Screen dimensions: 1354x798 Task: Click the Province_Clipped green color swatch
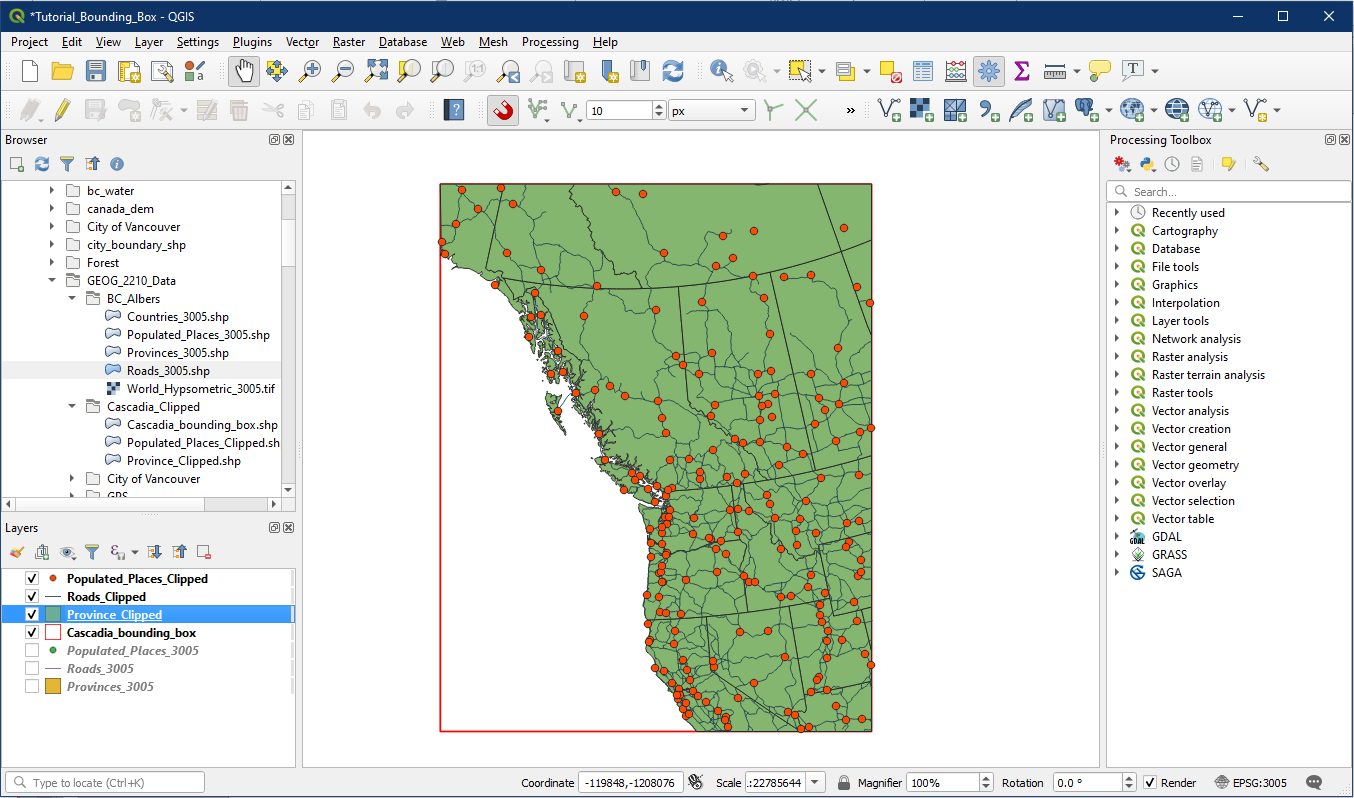(53, 615)
